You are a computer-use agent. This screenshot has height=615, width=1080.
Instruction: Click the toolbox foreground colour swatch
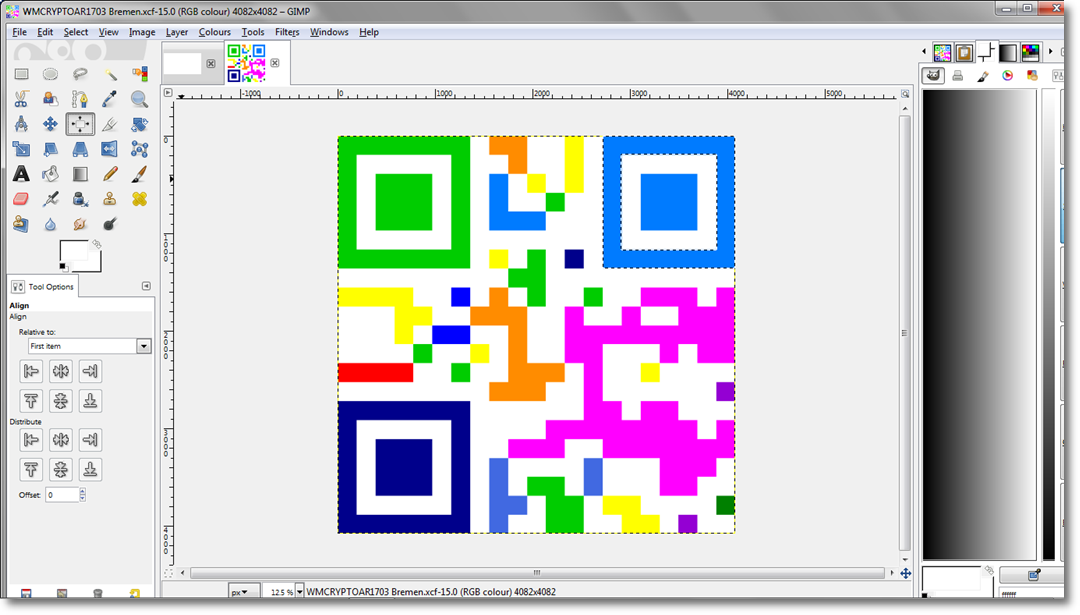[72, 251]
